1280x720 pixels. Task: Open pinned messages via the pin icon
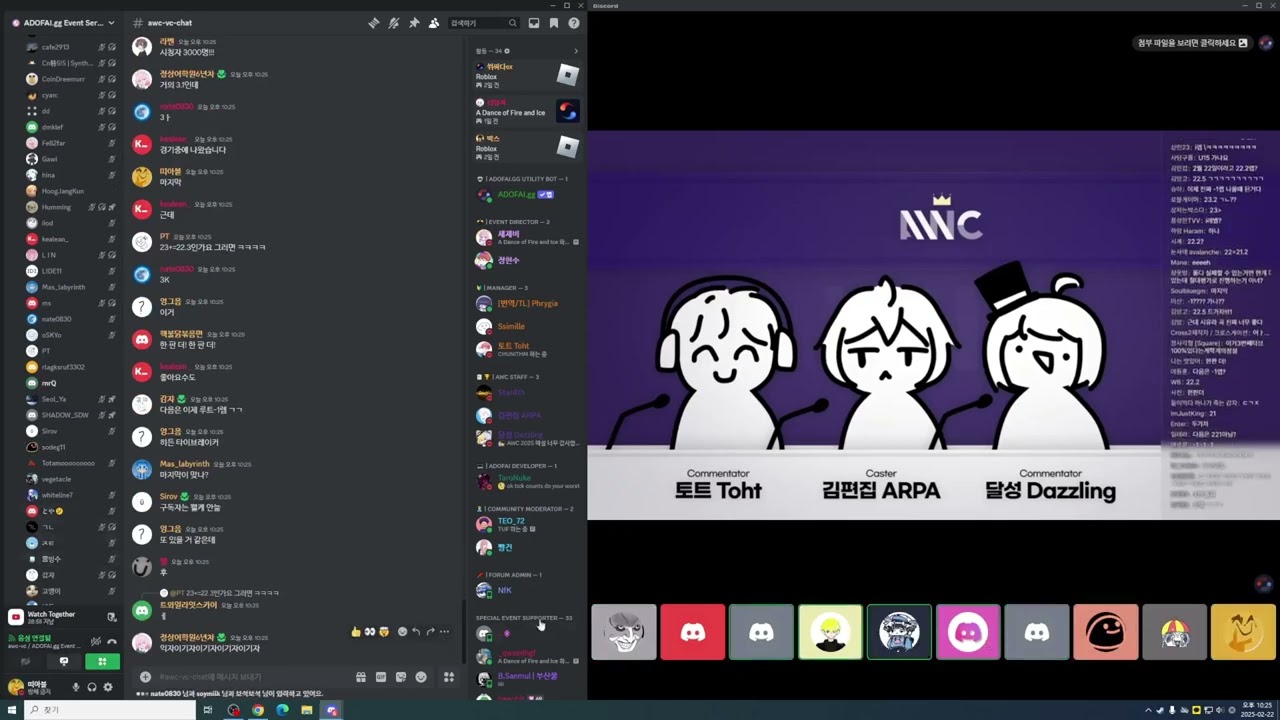[413, 23]
